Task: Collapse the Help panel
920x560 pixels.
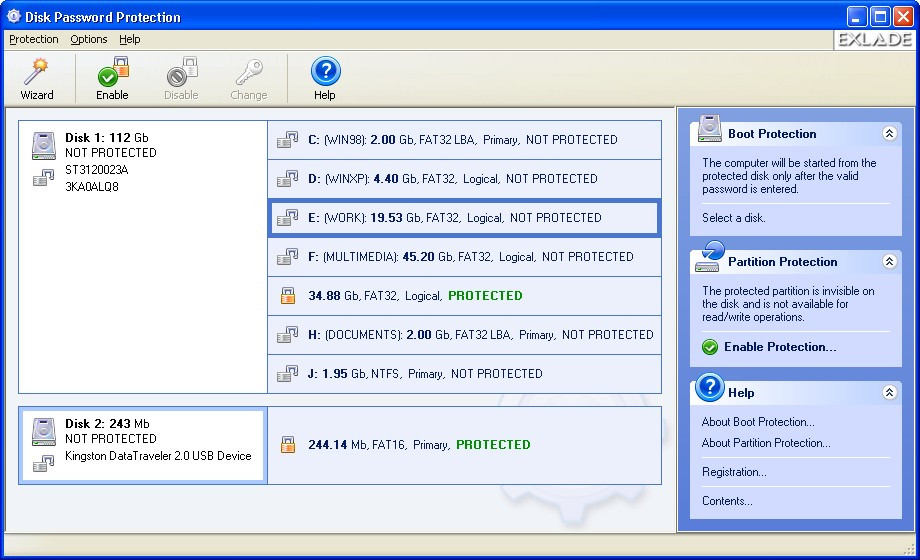Action: pyautogui.click(x=889, y=392)
